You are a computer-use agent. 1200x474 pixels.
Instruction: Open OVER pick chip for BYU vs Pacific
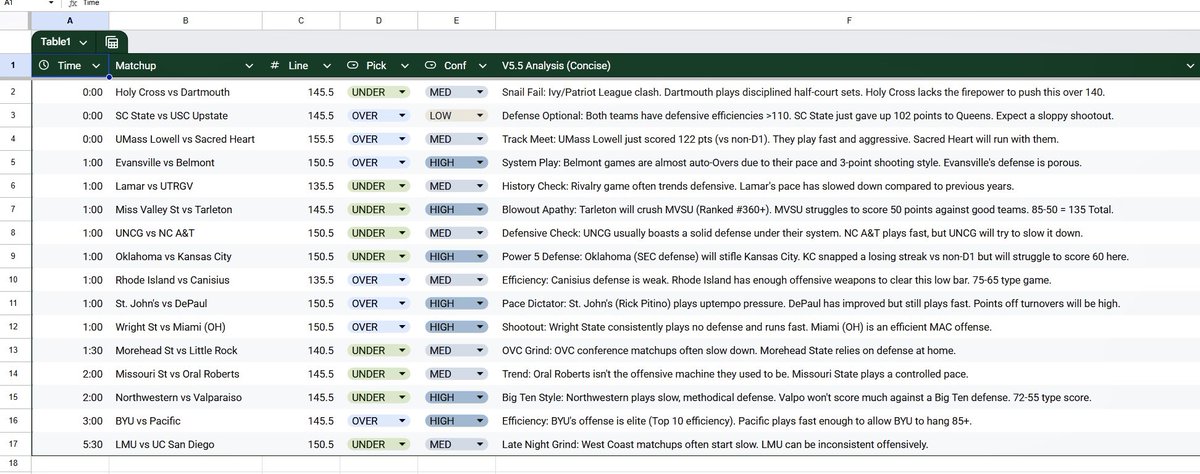[x=378, y=421]
